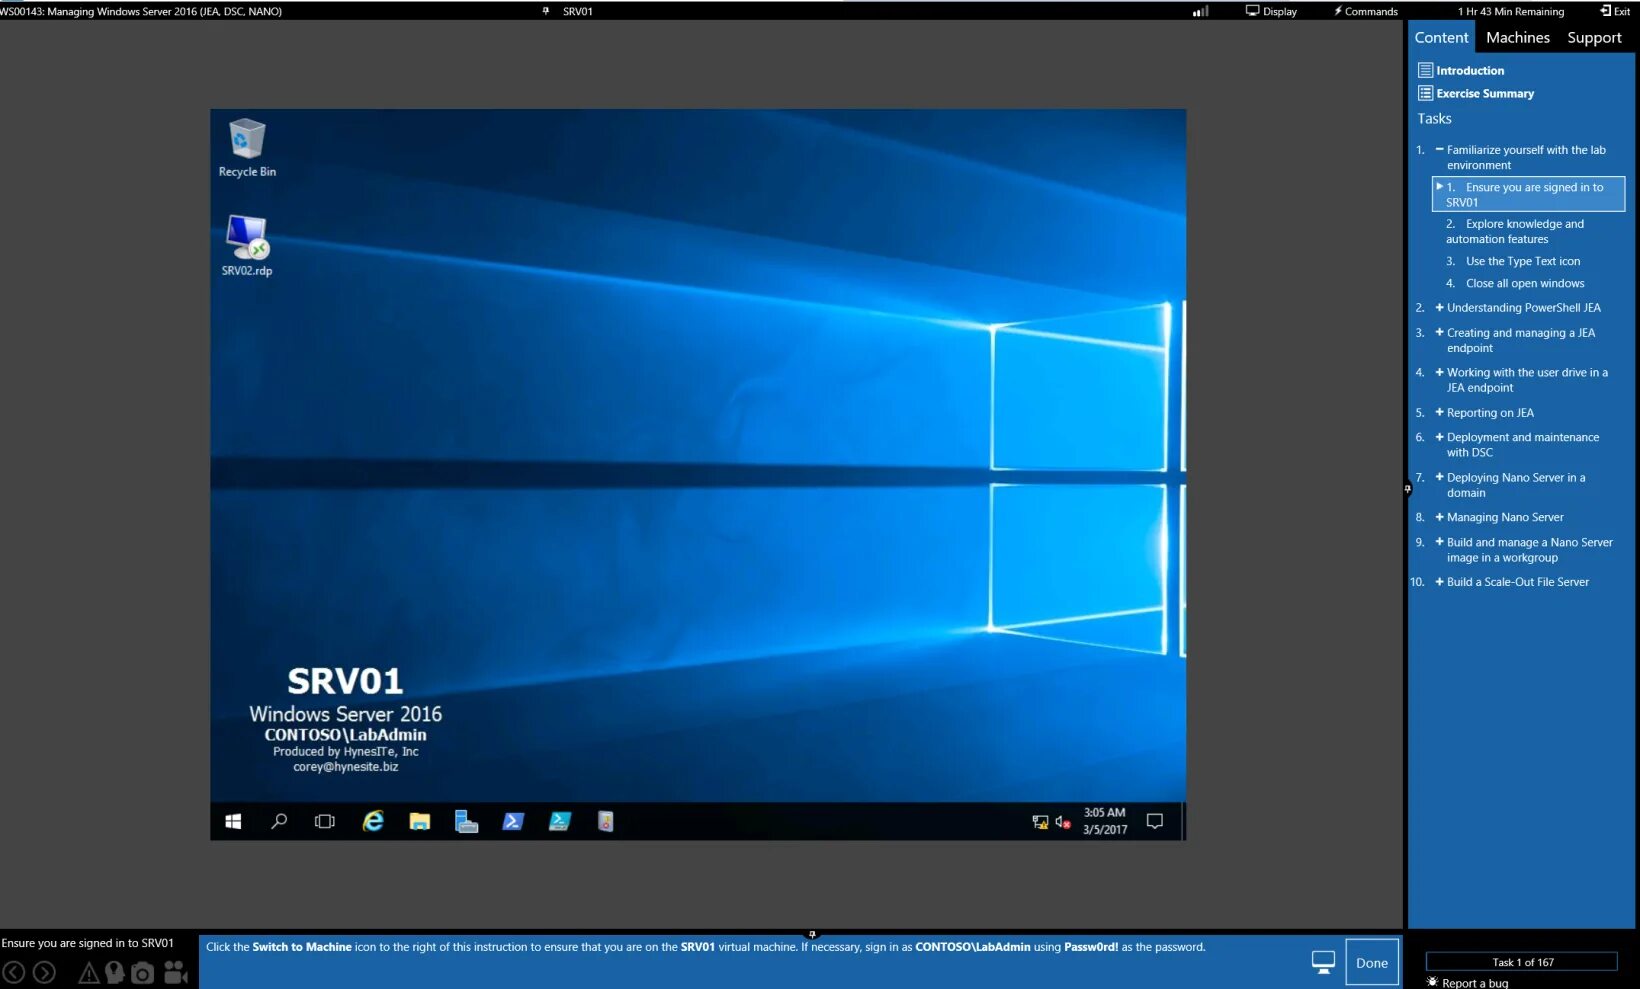Viewport: 1640px width, 989px height.
Task: Expand 'Deployment and maintenance with DSC'
Action: tap(1439, 437)
